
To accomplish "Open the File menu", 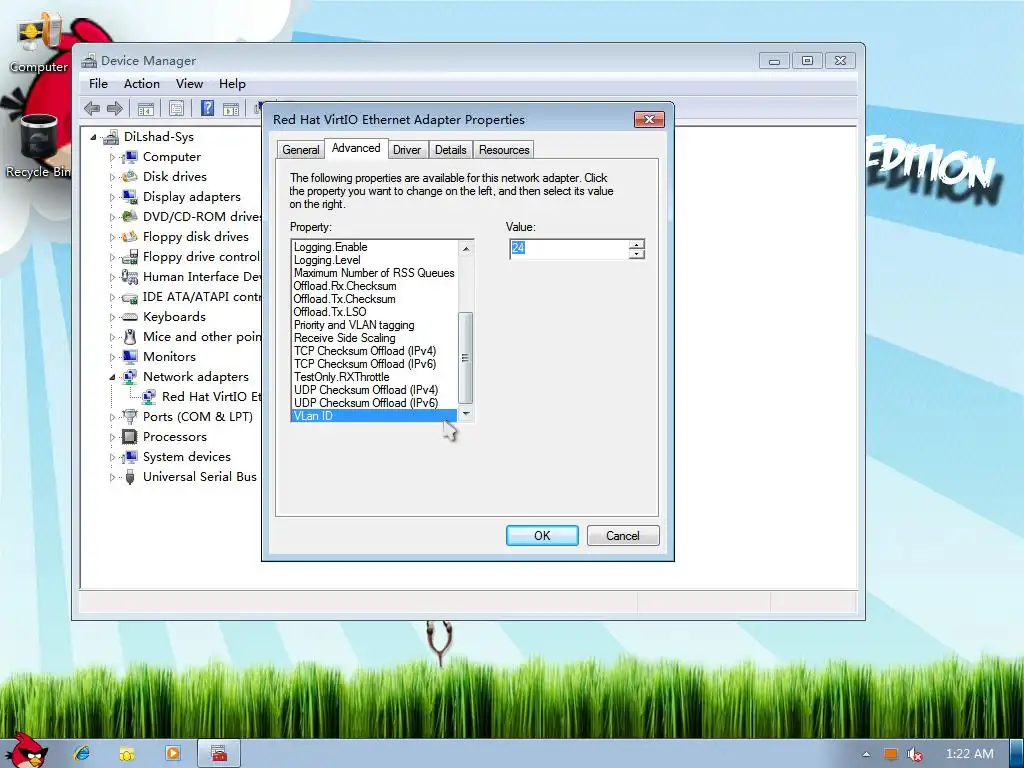I will (99, 84).
